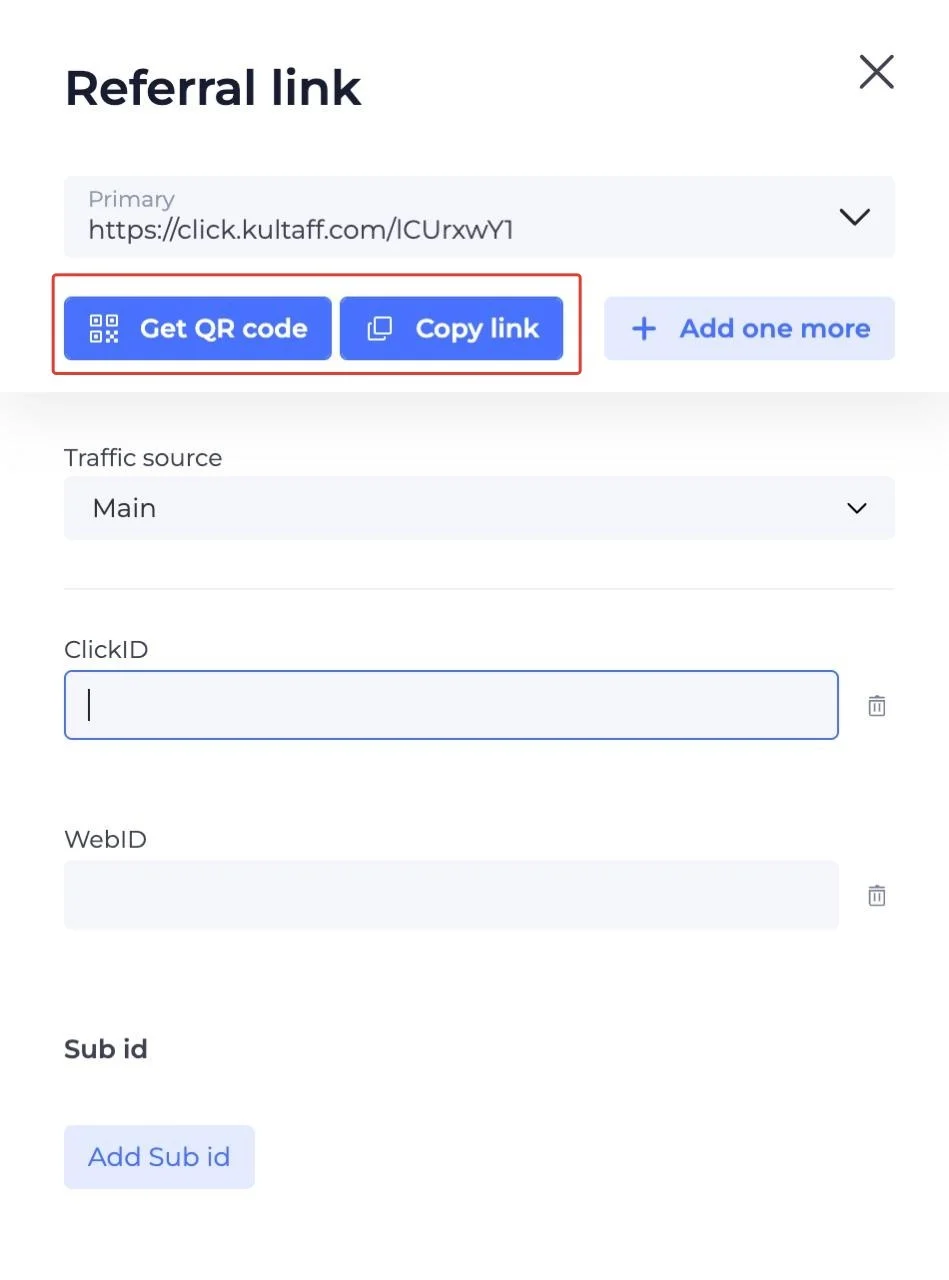949x1280 pixels.
Task: Select the https://click.kultaff.com URL text
Action: tap(301, 231)
